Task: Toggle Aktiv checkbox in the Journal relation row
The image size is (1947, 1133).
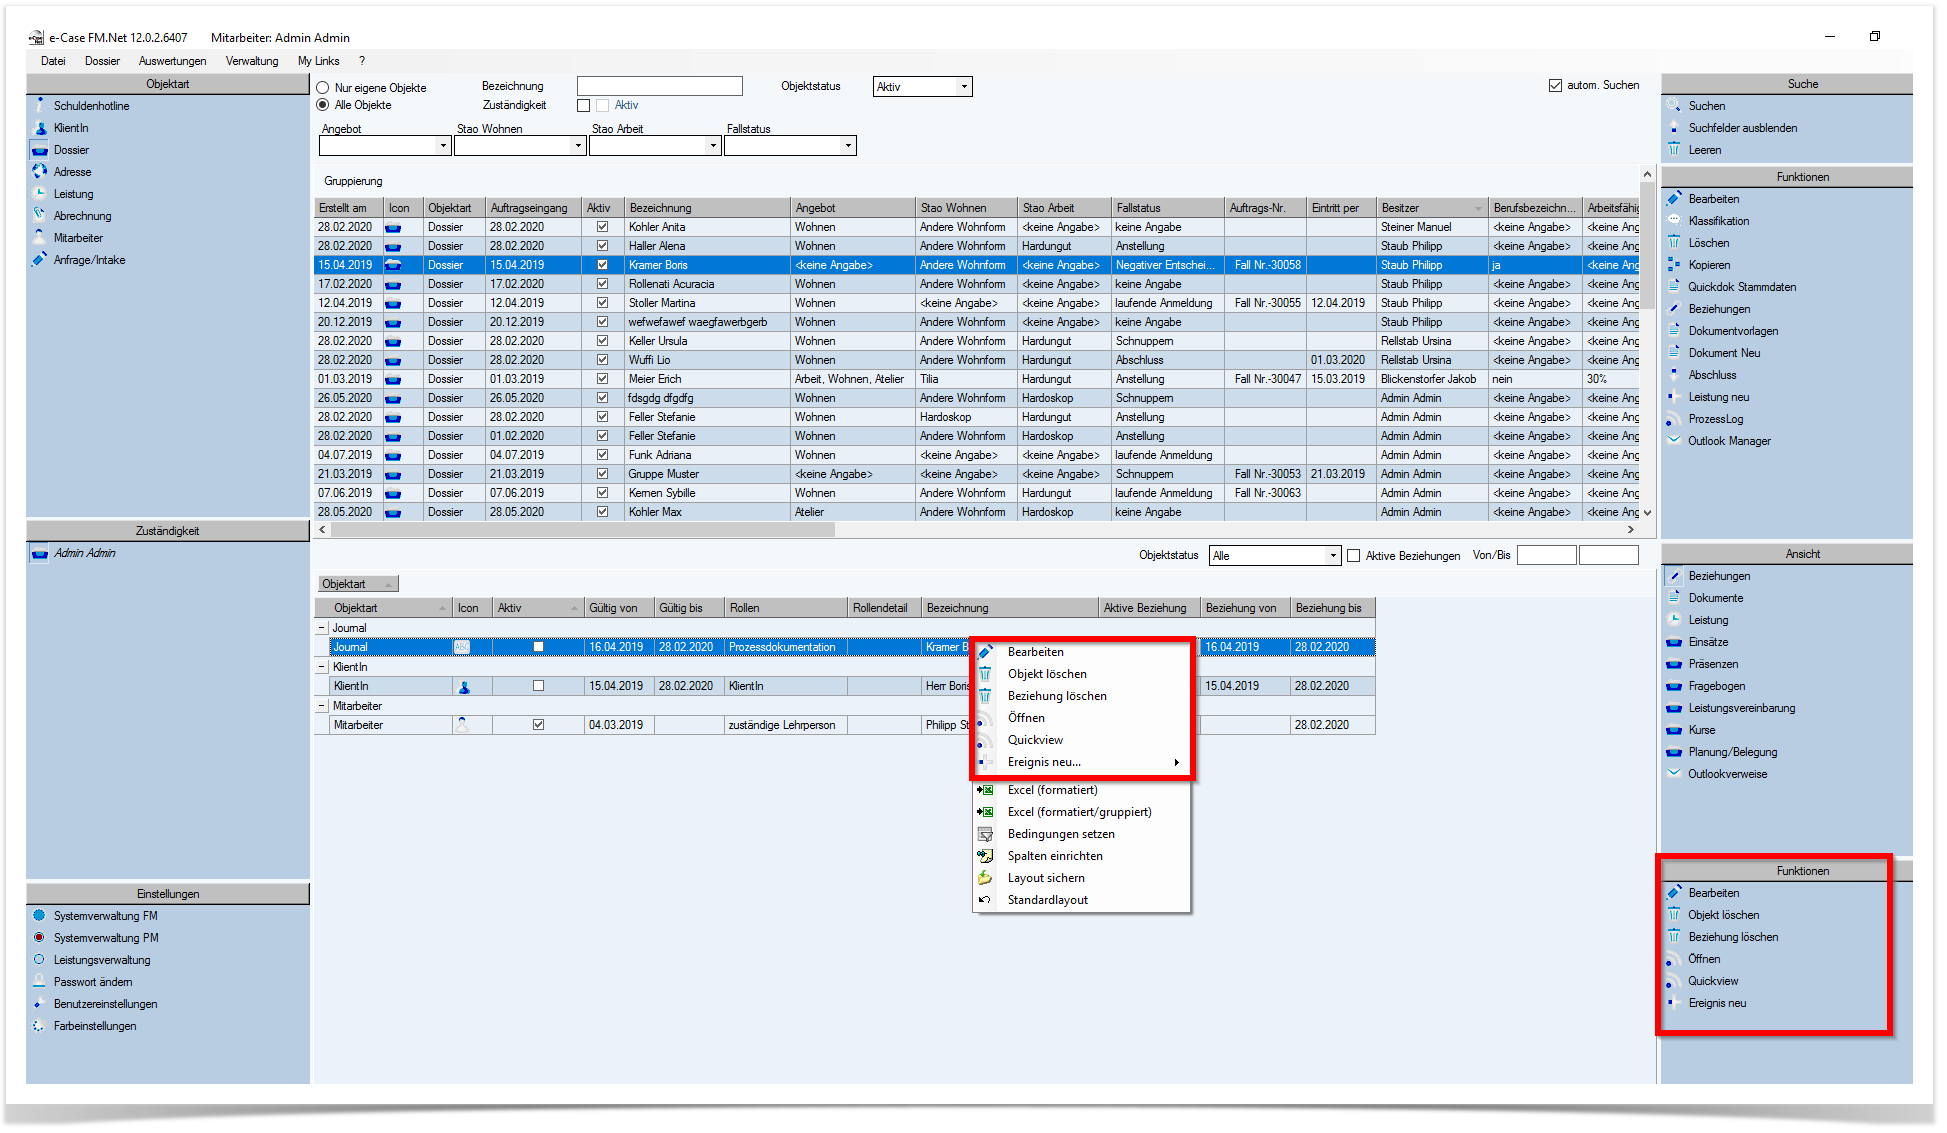Action: click(539, 648)
